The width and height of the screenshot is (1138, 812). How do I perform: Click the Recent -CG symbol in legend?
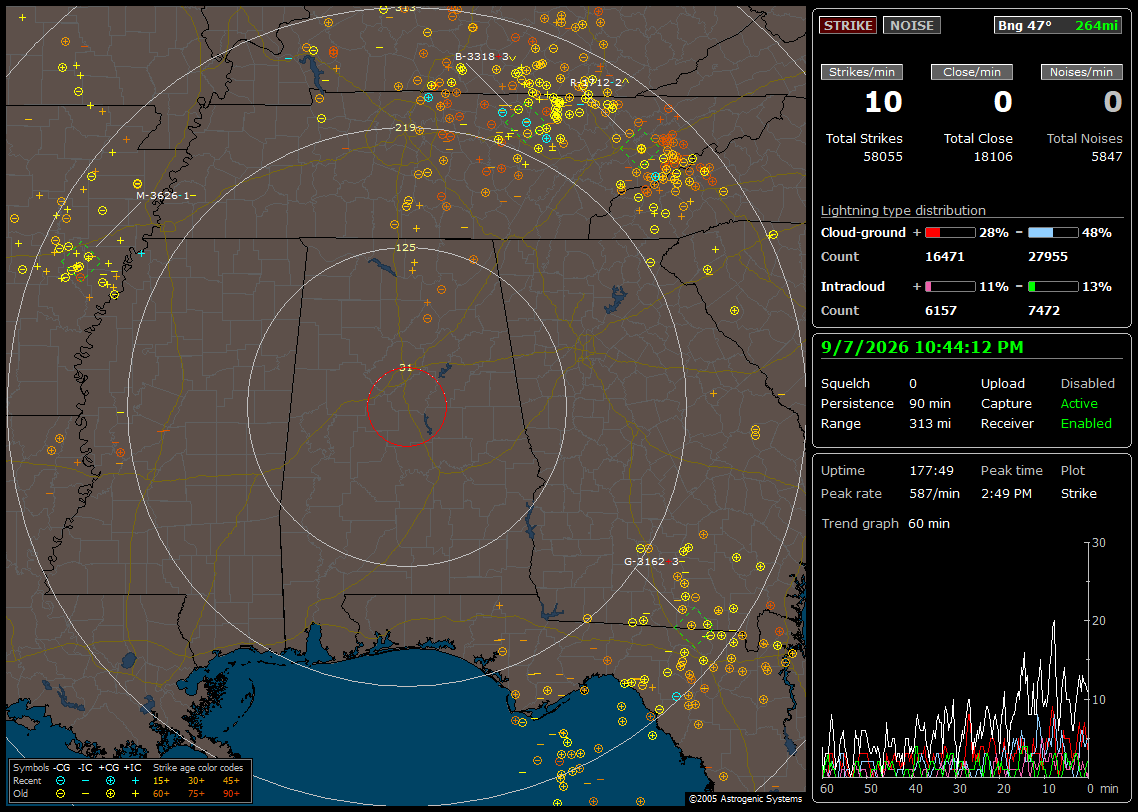tap(60, 781)
